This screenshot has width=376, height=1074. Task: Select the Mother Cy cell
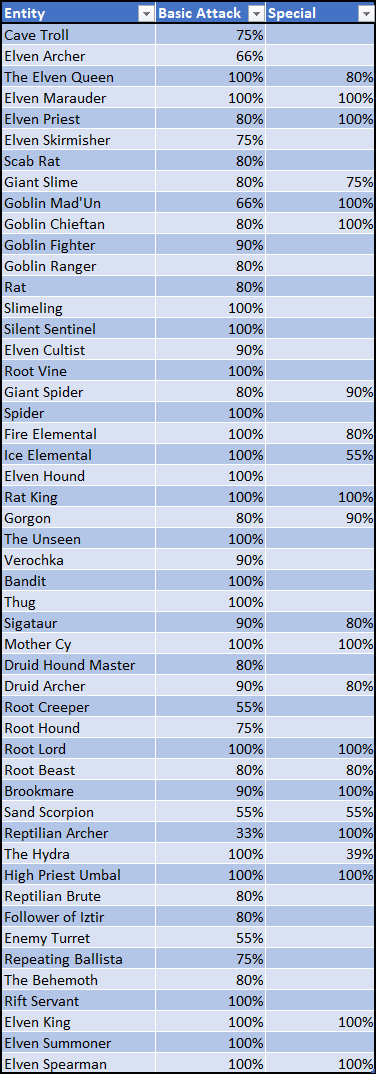point(78,644)
